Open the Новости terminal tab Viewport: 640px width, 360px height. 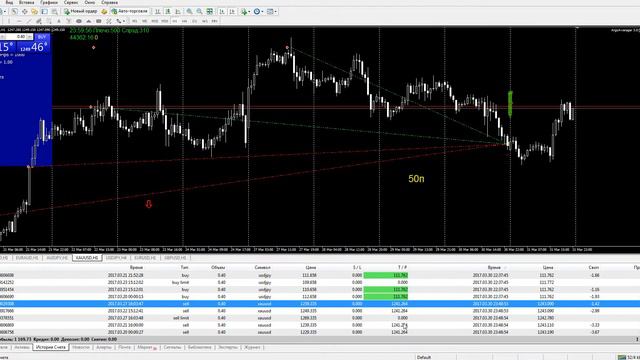pos(81,347)
